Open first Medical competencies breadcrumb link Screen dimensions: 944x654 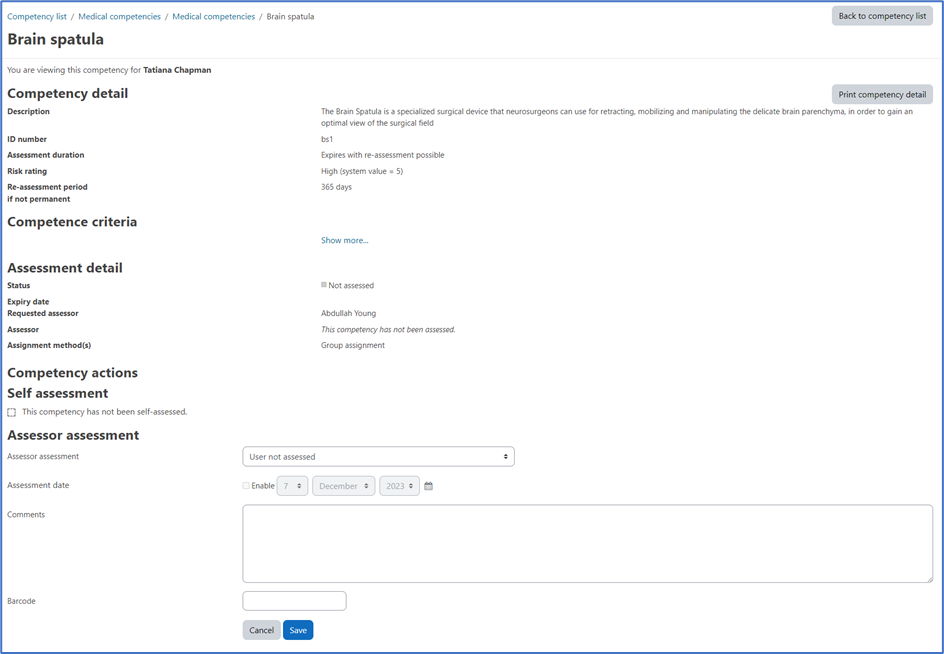[x=119, y=16]
